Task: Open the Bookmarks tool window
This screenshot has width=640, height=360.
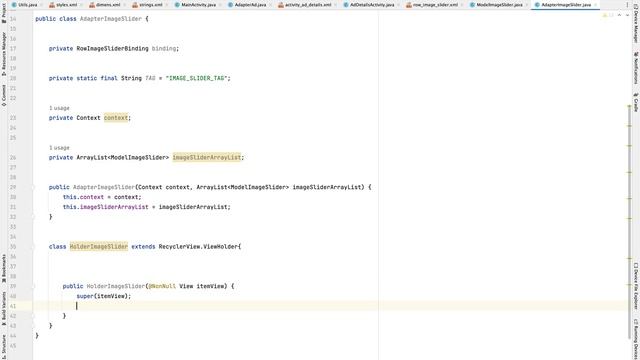Action: [x=4, y=269]
